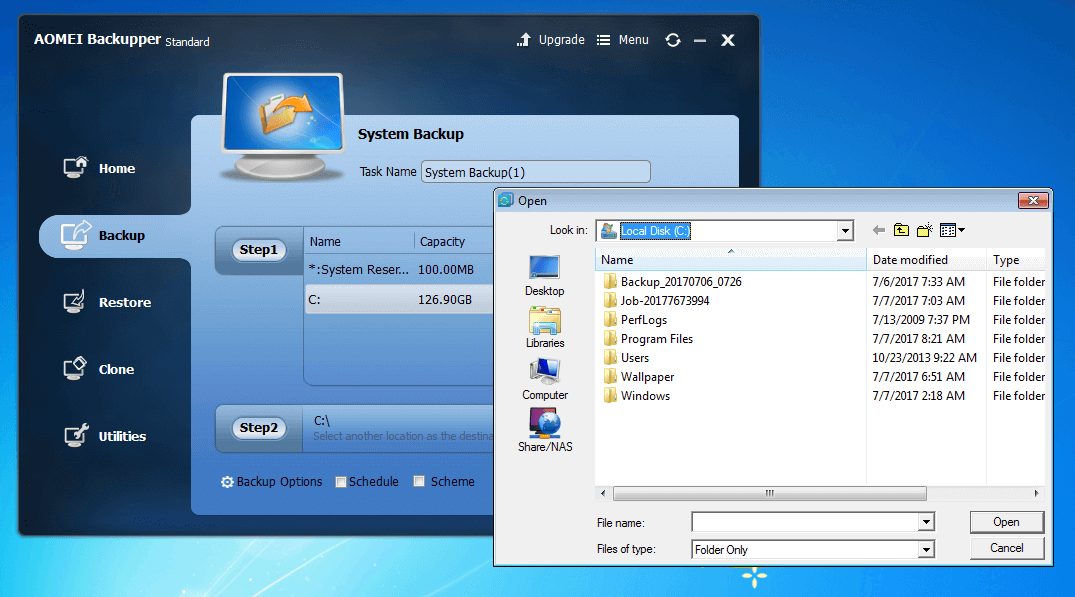Viewport: 1075px width, 597px height.
Task: Expand the File name dropdown arrow
Action: click(926, 522)
